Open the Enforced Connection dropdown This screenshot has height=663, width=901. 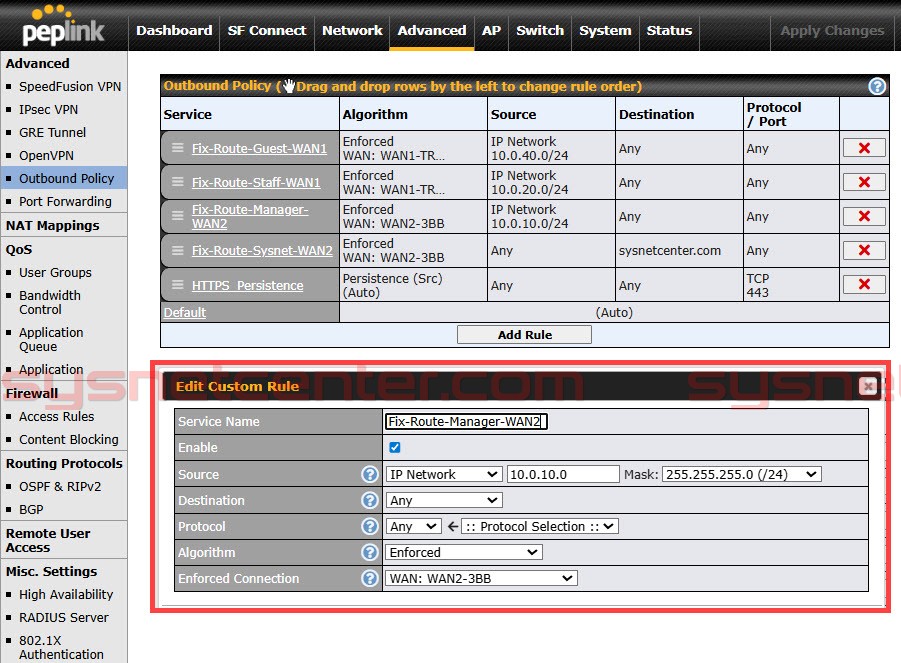pos(481,579)
